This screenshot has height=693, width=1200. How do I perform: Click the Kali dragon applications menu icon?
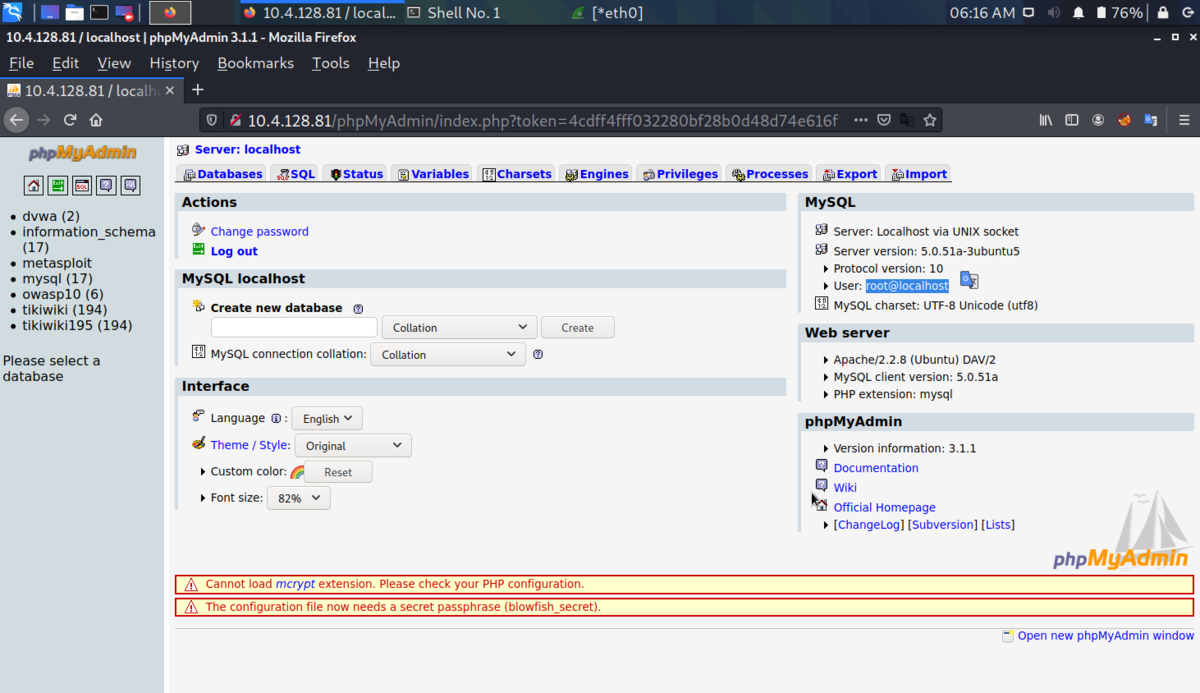12,13
